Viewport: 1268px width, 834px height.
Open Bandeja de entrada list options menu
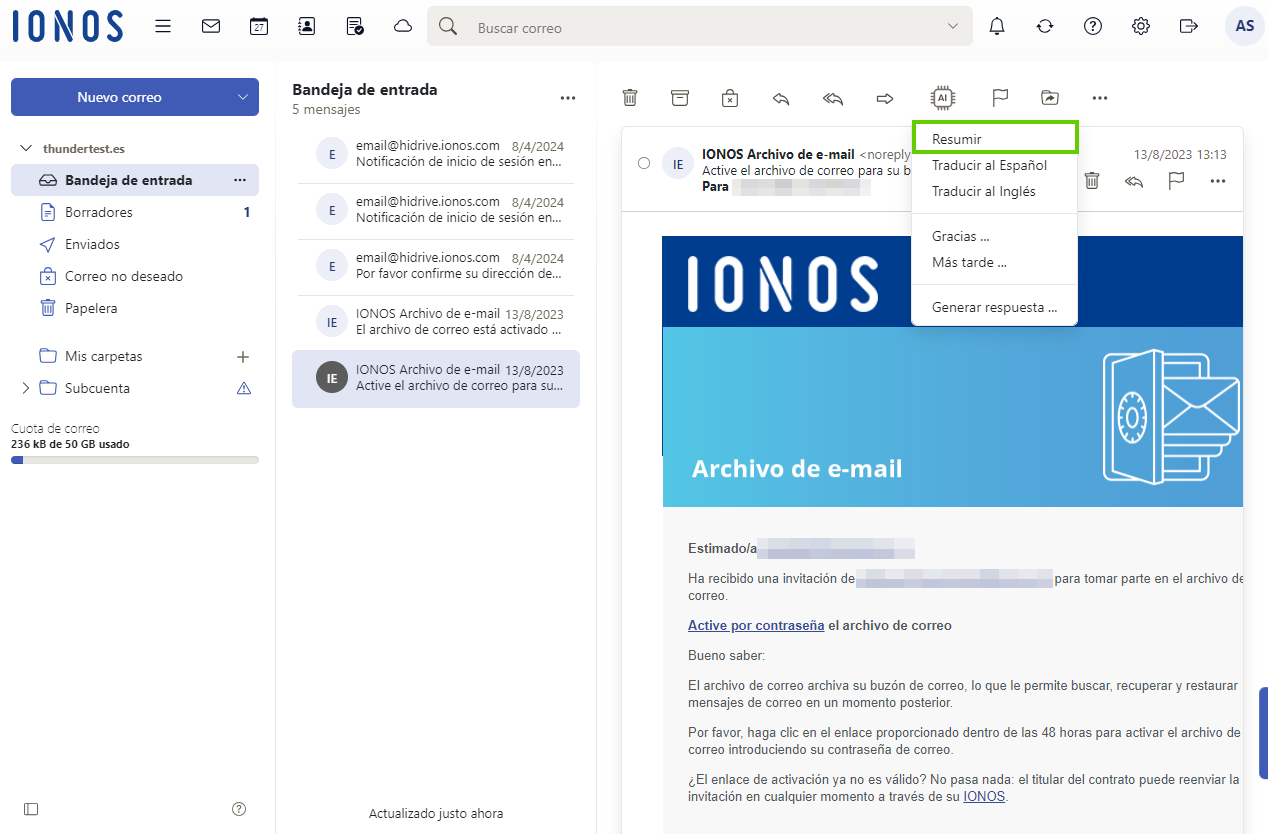568,98
